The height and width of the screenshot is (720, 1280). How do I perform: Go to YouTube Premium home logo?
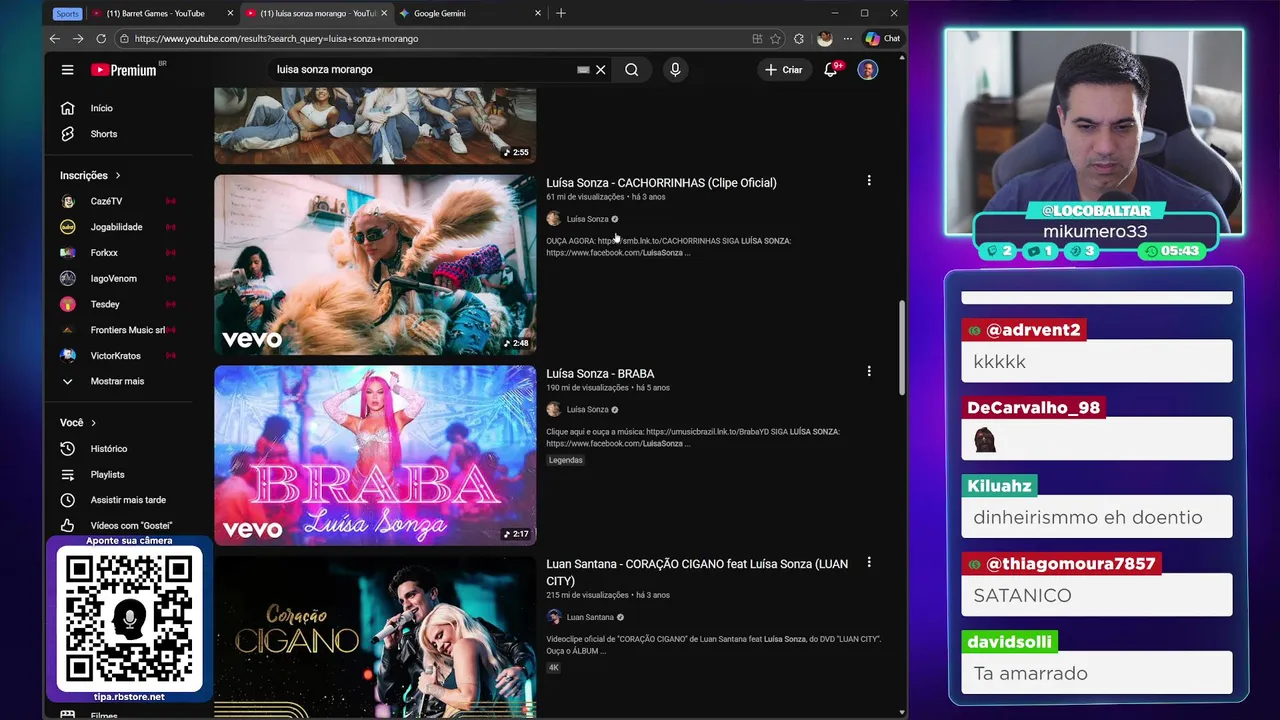[x=124, y=70]
